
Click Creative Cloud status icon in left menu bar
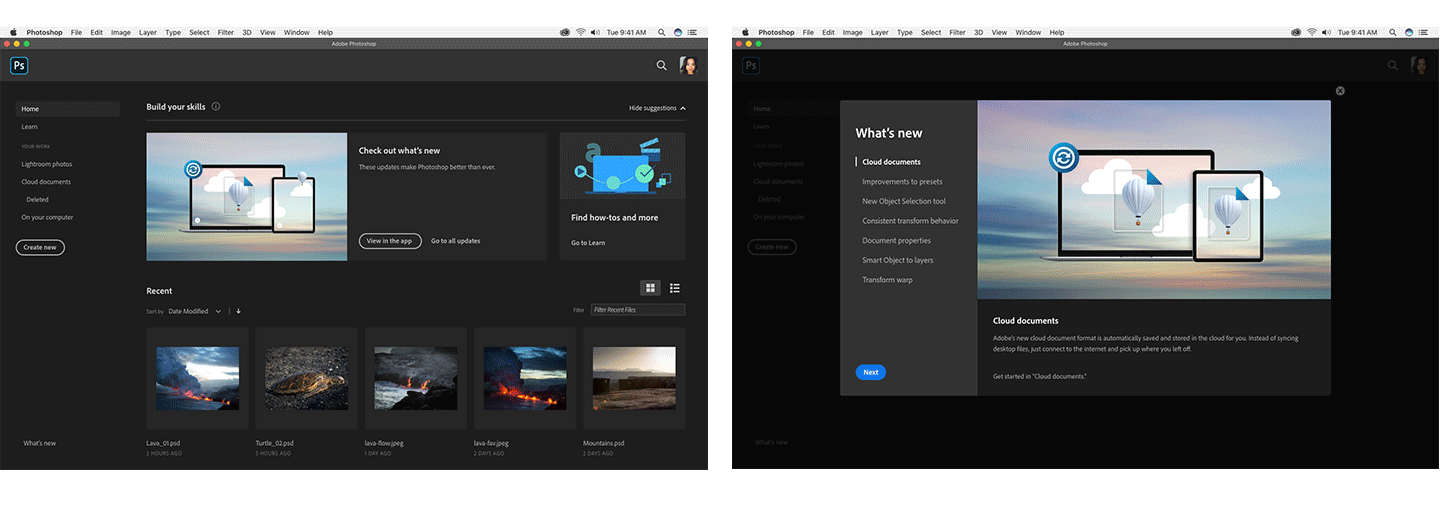coord(567,32)
